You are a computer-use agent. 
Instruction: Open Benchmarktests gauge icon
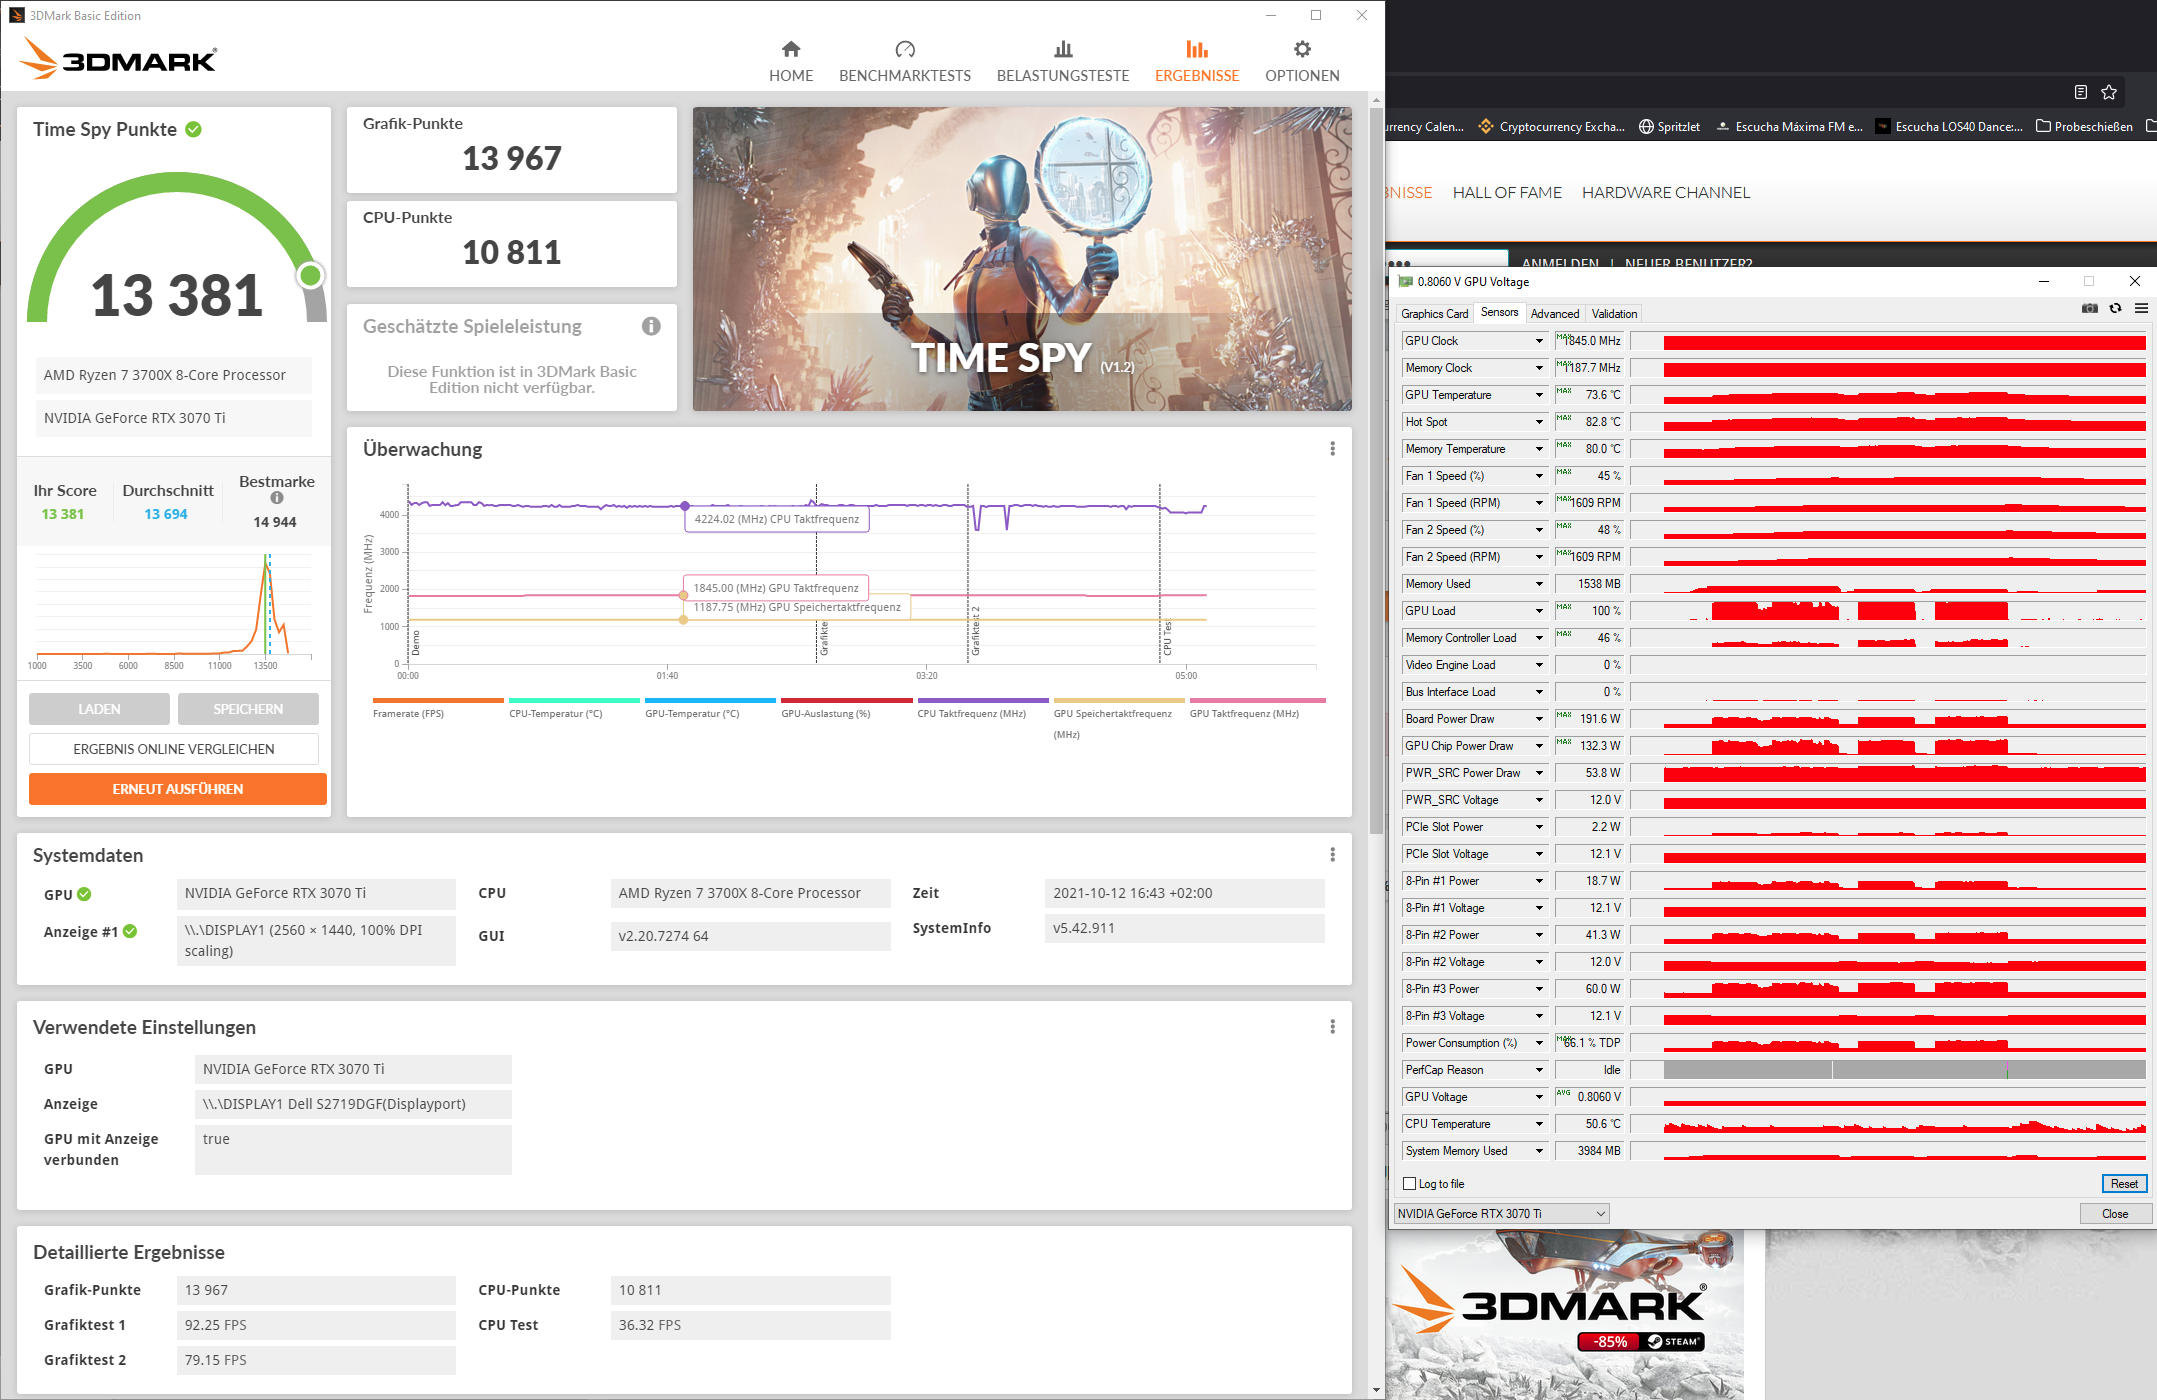(905, 49)
